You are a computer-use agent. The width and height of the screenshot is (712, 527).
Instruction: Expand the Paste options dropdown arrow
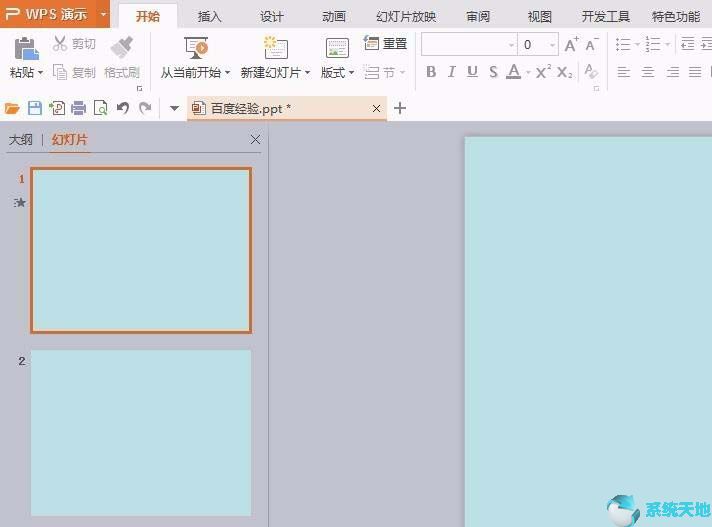point(40,72)
